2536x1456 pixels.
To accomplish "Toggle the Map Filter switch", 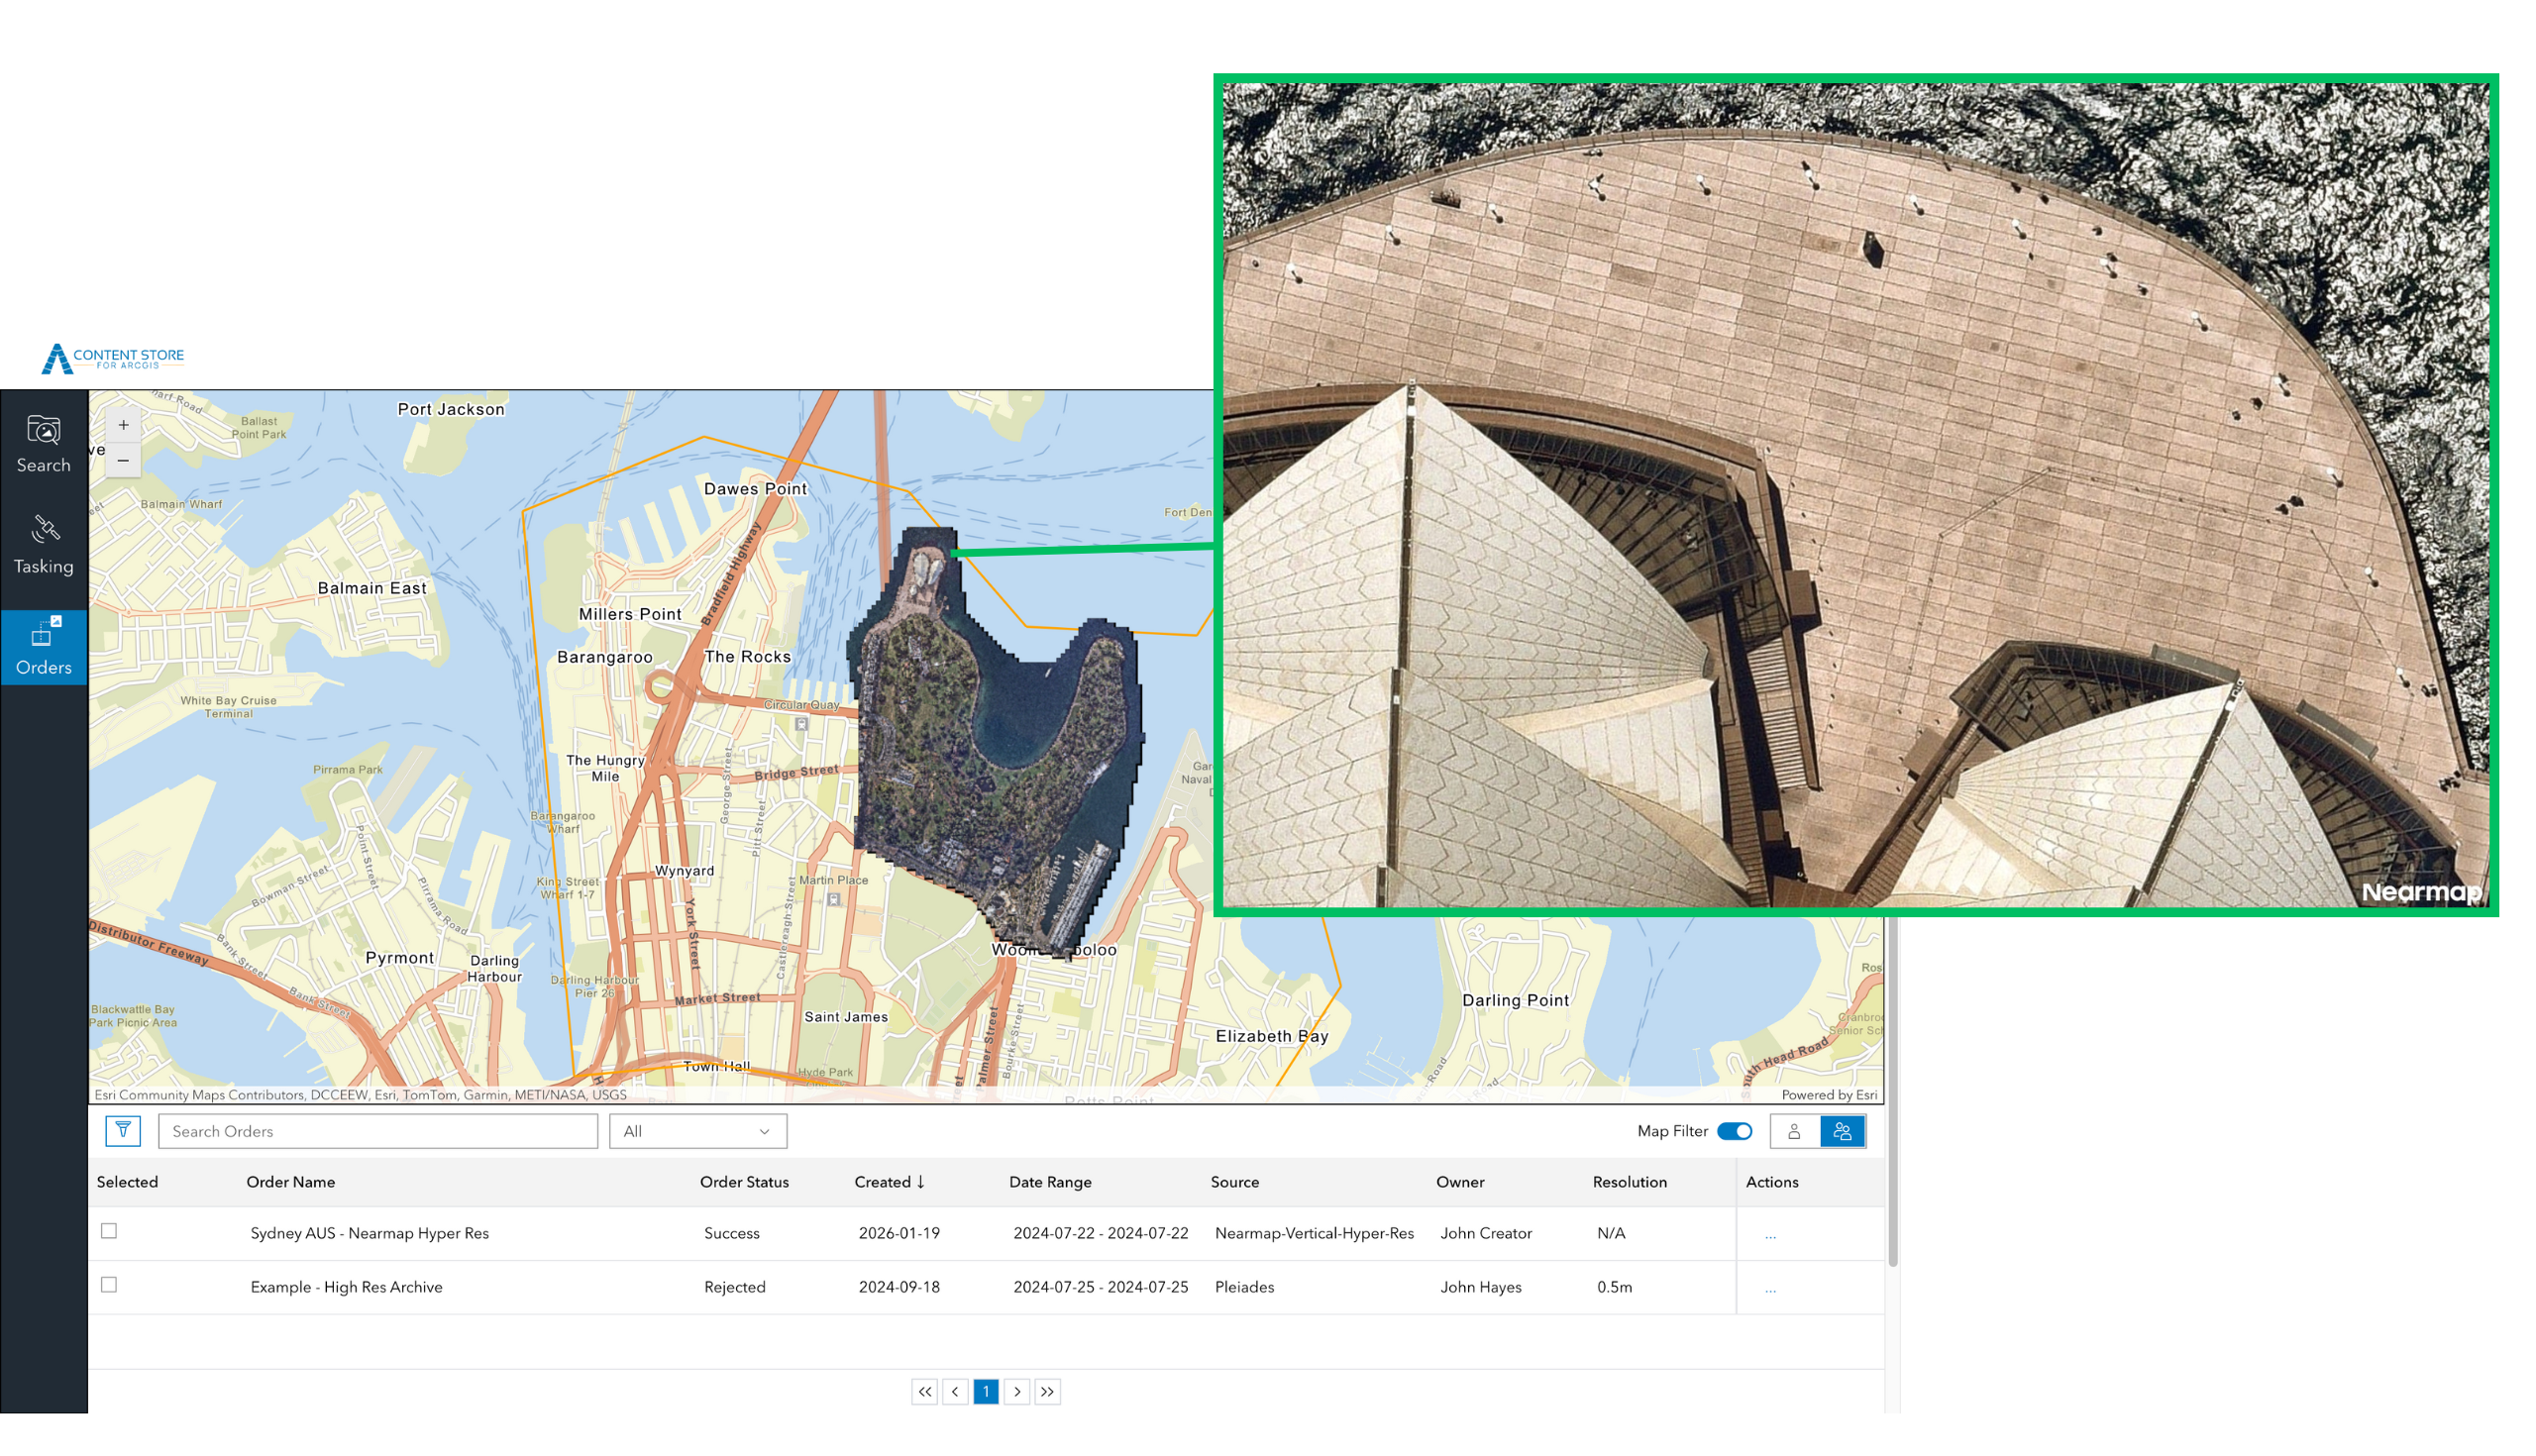I will pyautogui.click(x=1734, y=1131).
